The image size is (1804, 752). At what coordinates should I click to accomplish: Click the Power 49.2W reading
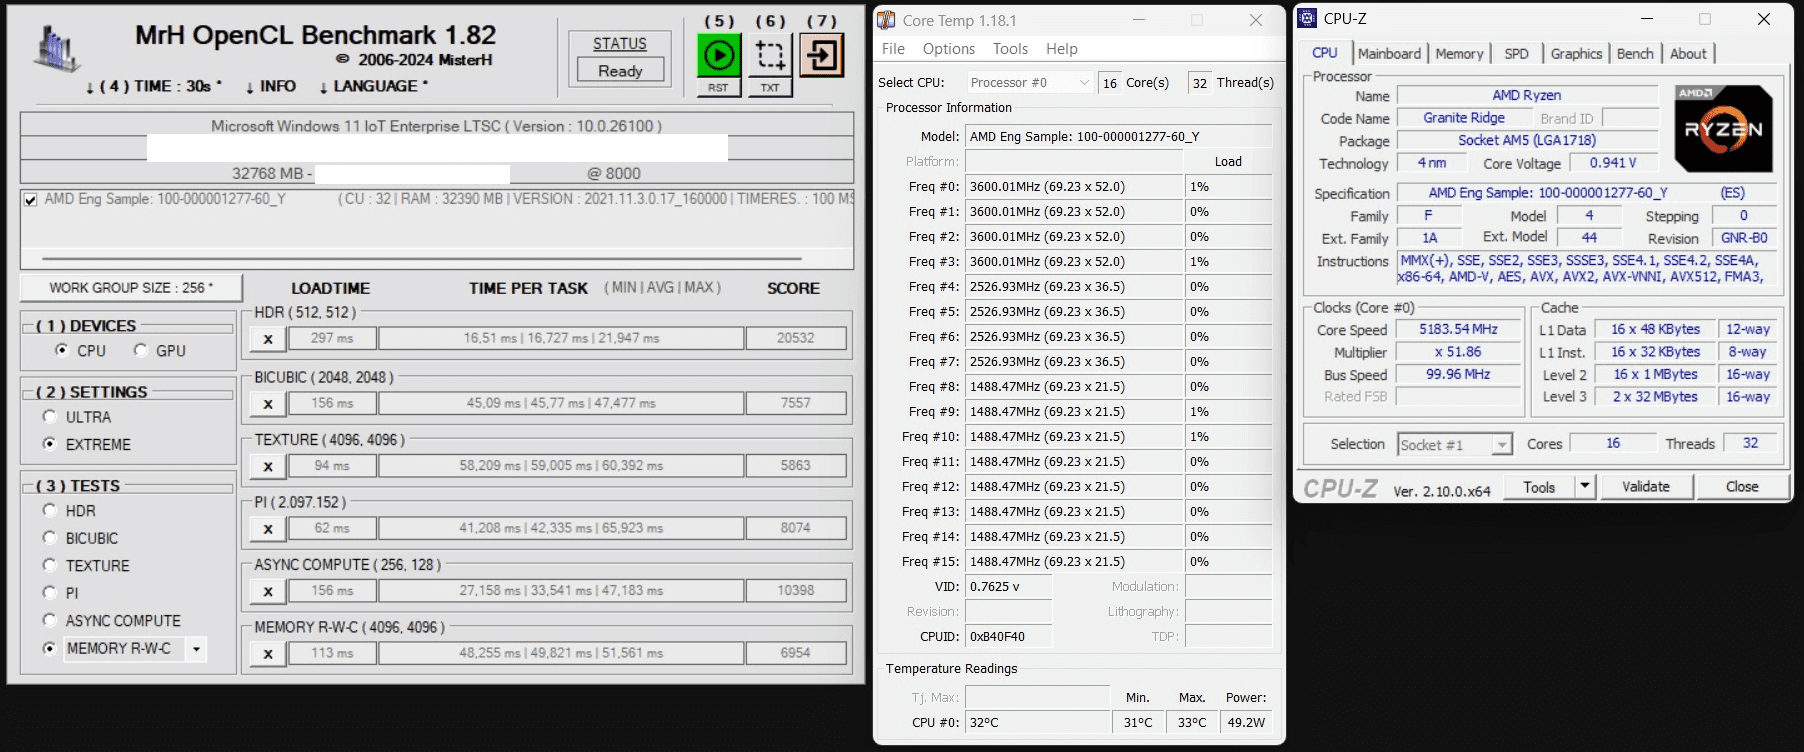[x=1246, y=723]
